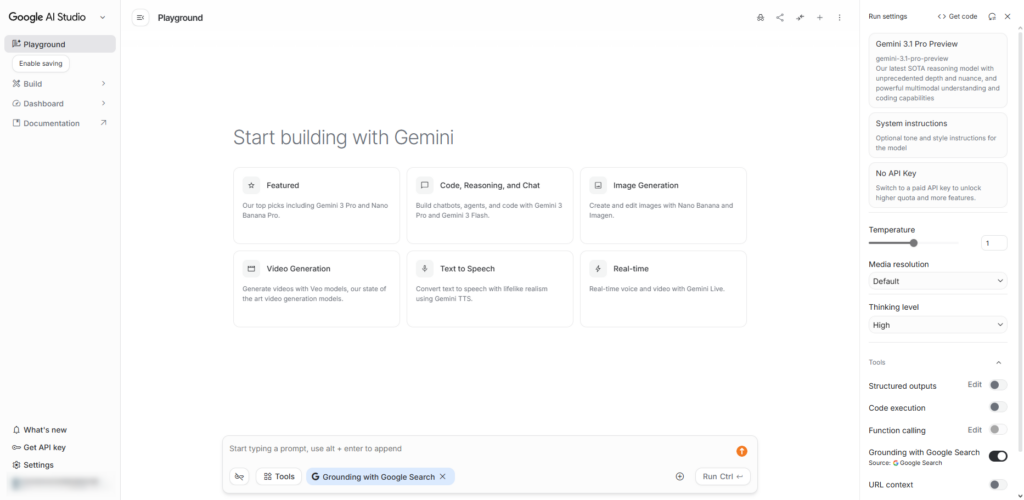Viewport: 1024px width, 500px height.
Task: Open Settings in the sidebar
Action: (x=60, y=465)
